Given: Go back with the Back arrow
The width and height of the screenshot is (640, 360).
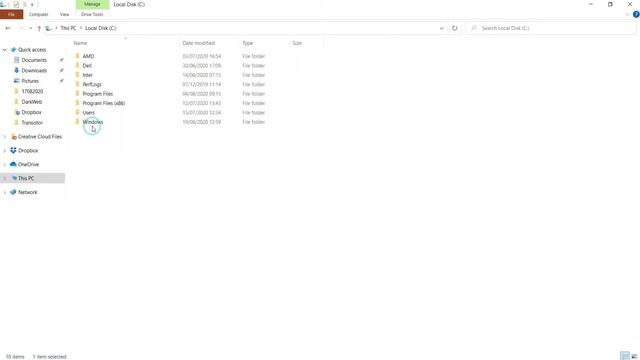Looking at the screenshot, I should tap(8, 28).
